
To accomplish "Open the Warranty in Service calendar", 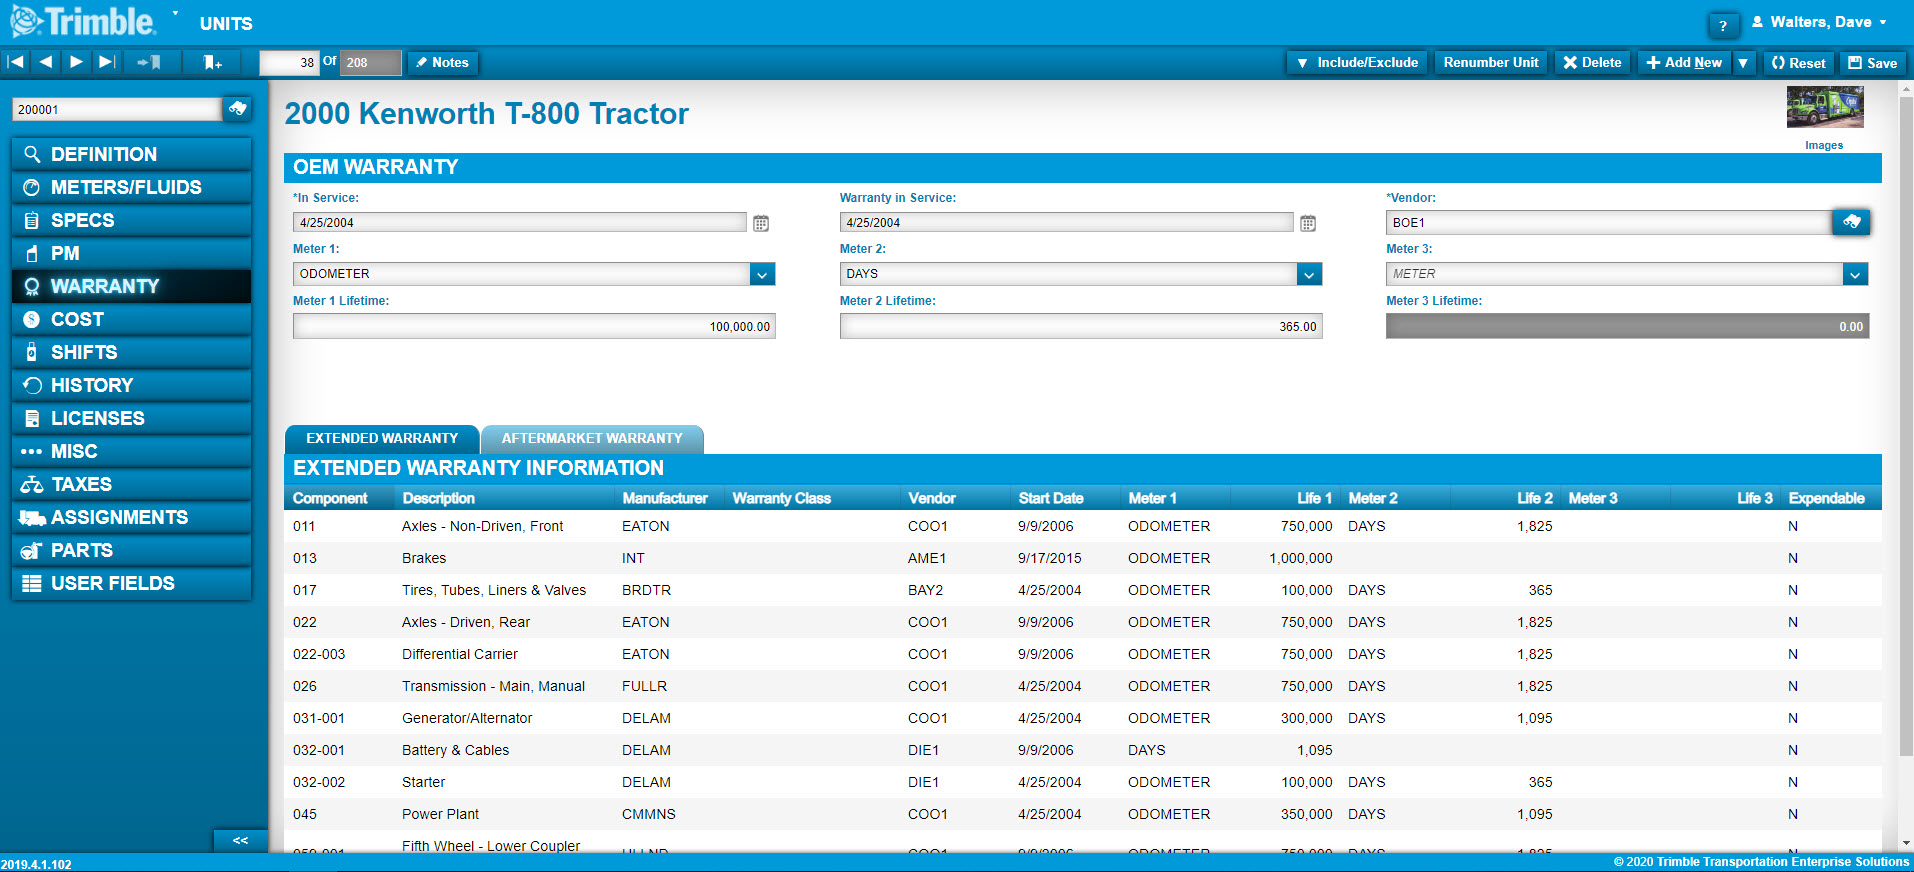I will [1308, 223].
